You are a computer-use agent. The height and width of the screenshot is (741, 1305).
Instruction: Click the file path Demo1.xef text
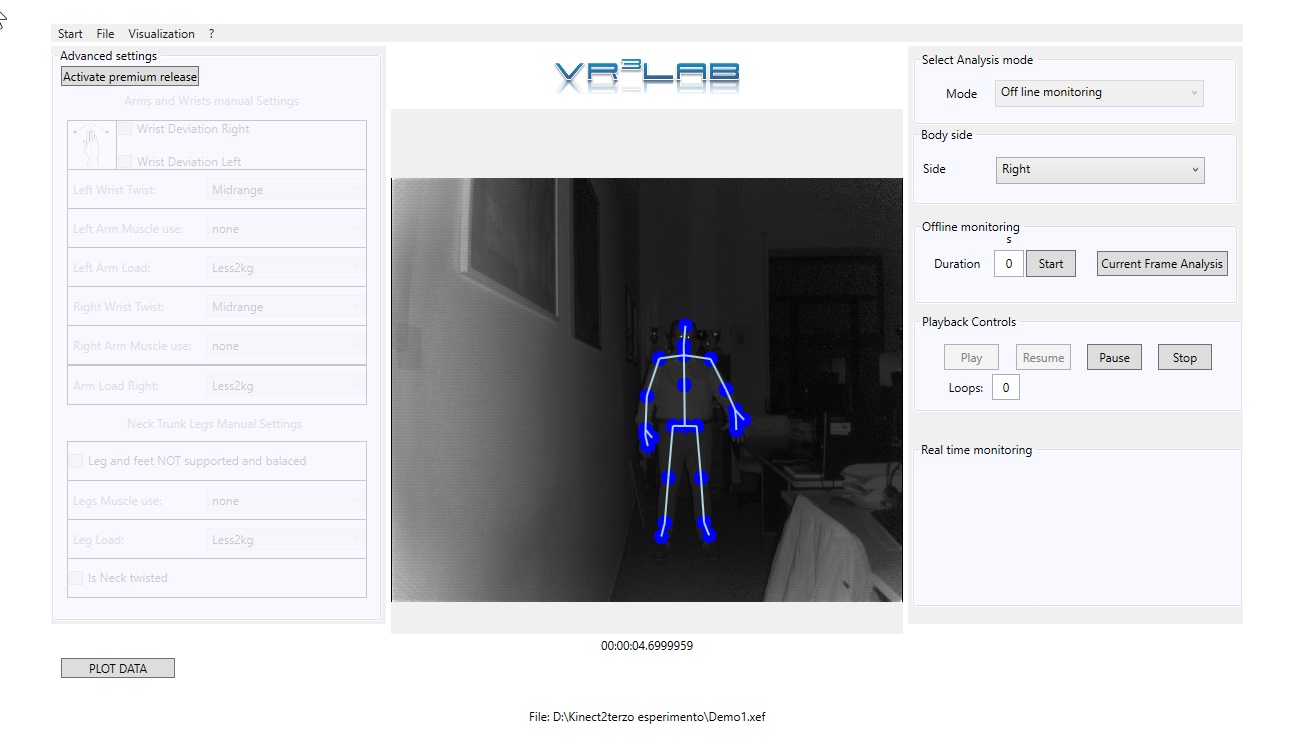click(x=647, y=717)
